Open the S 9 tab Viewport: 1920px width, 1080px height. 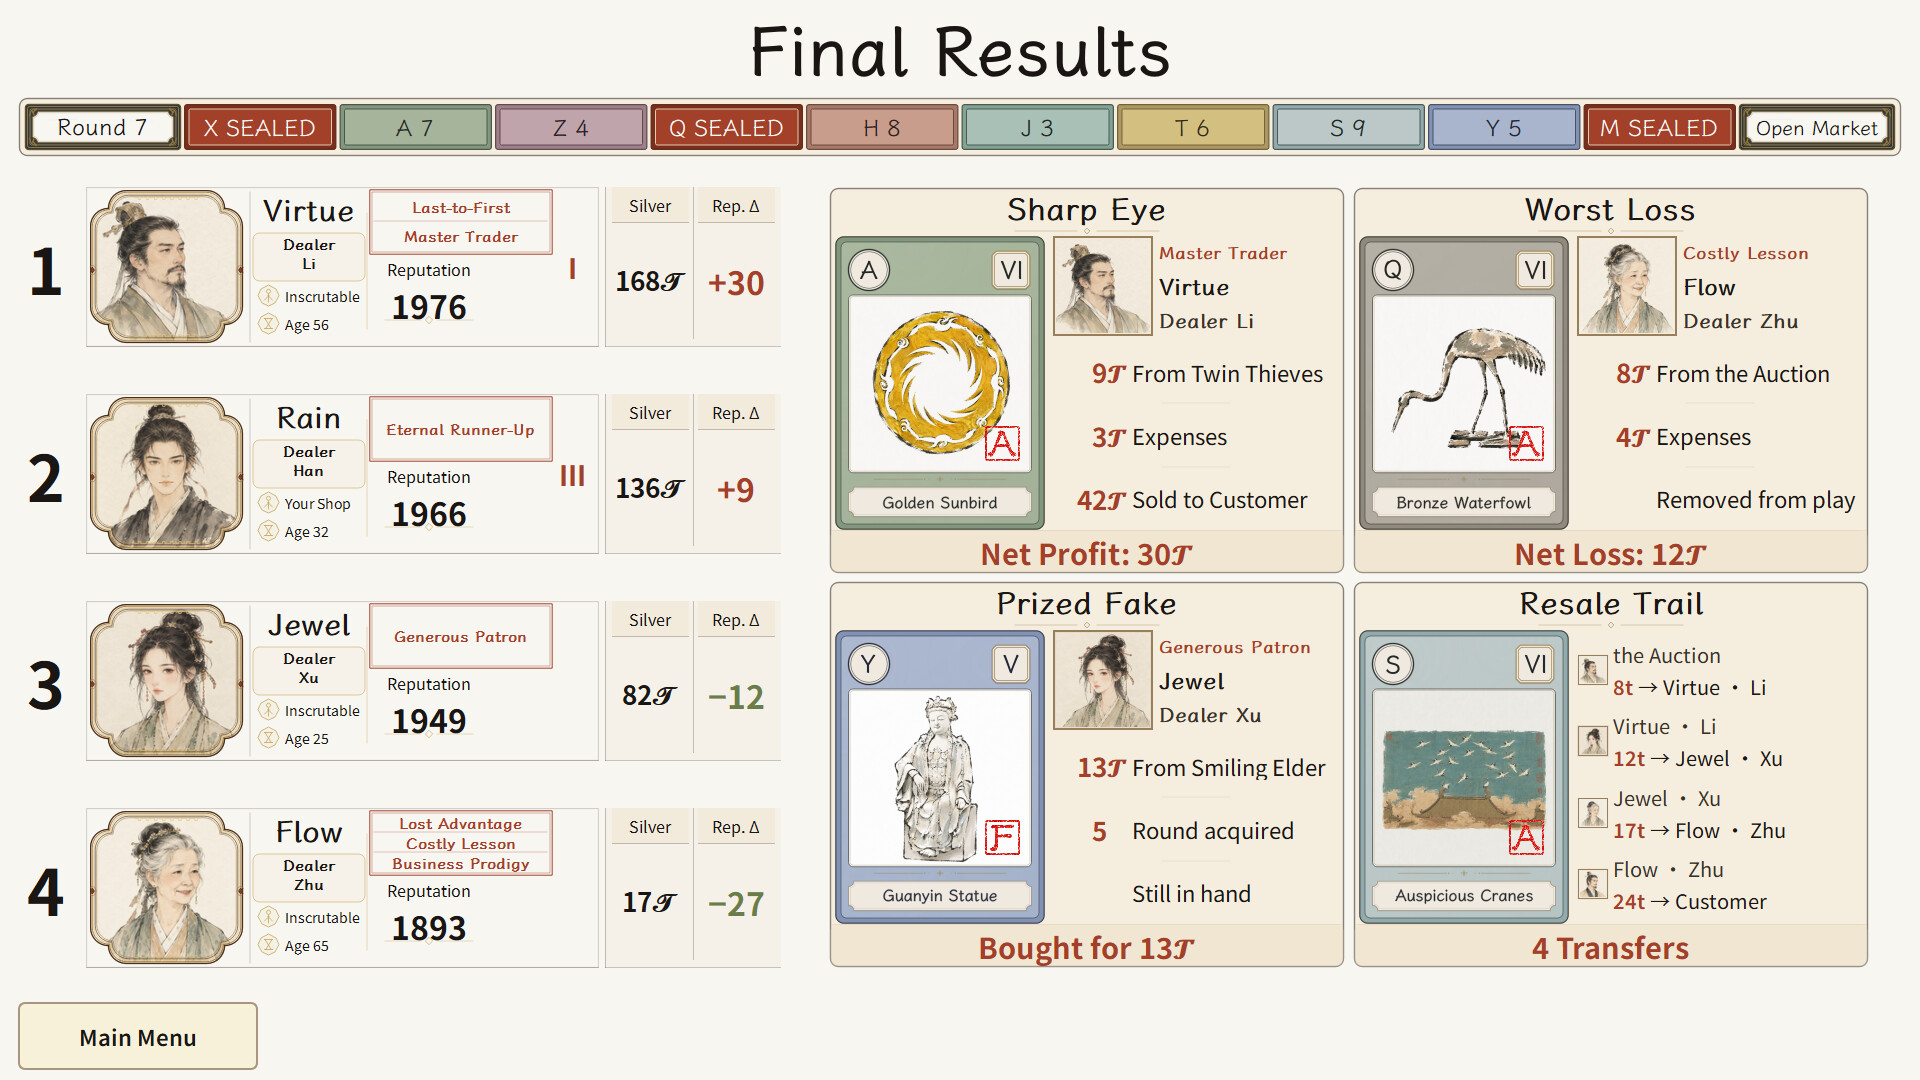[1348, 128]
